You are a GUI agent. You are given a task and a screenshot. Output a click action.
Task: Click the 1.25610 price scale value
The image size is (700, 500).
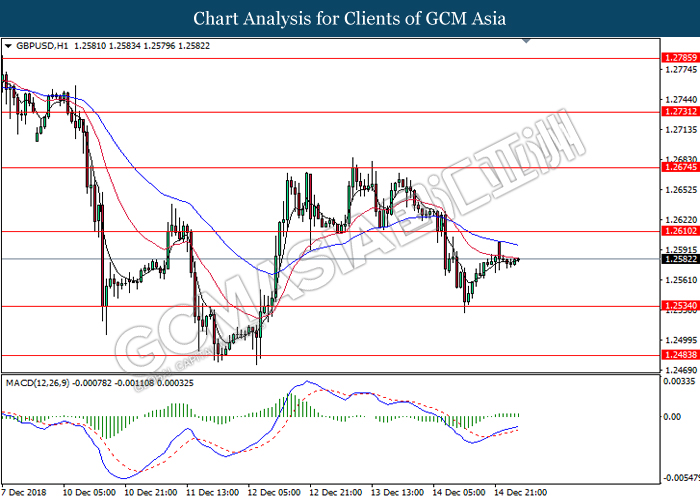tap(681, 280)
